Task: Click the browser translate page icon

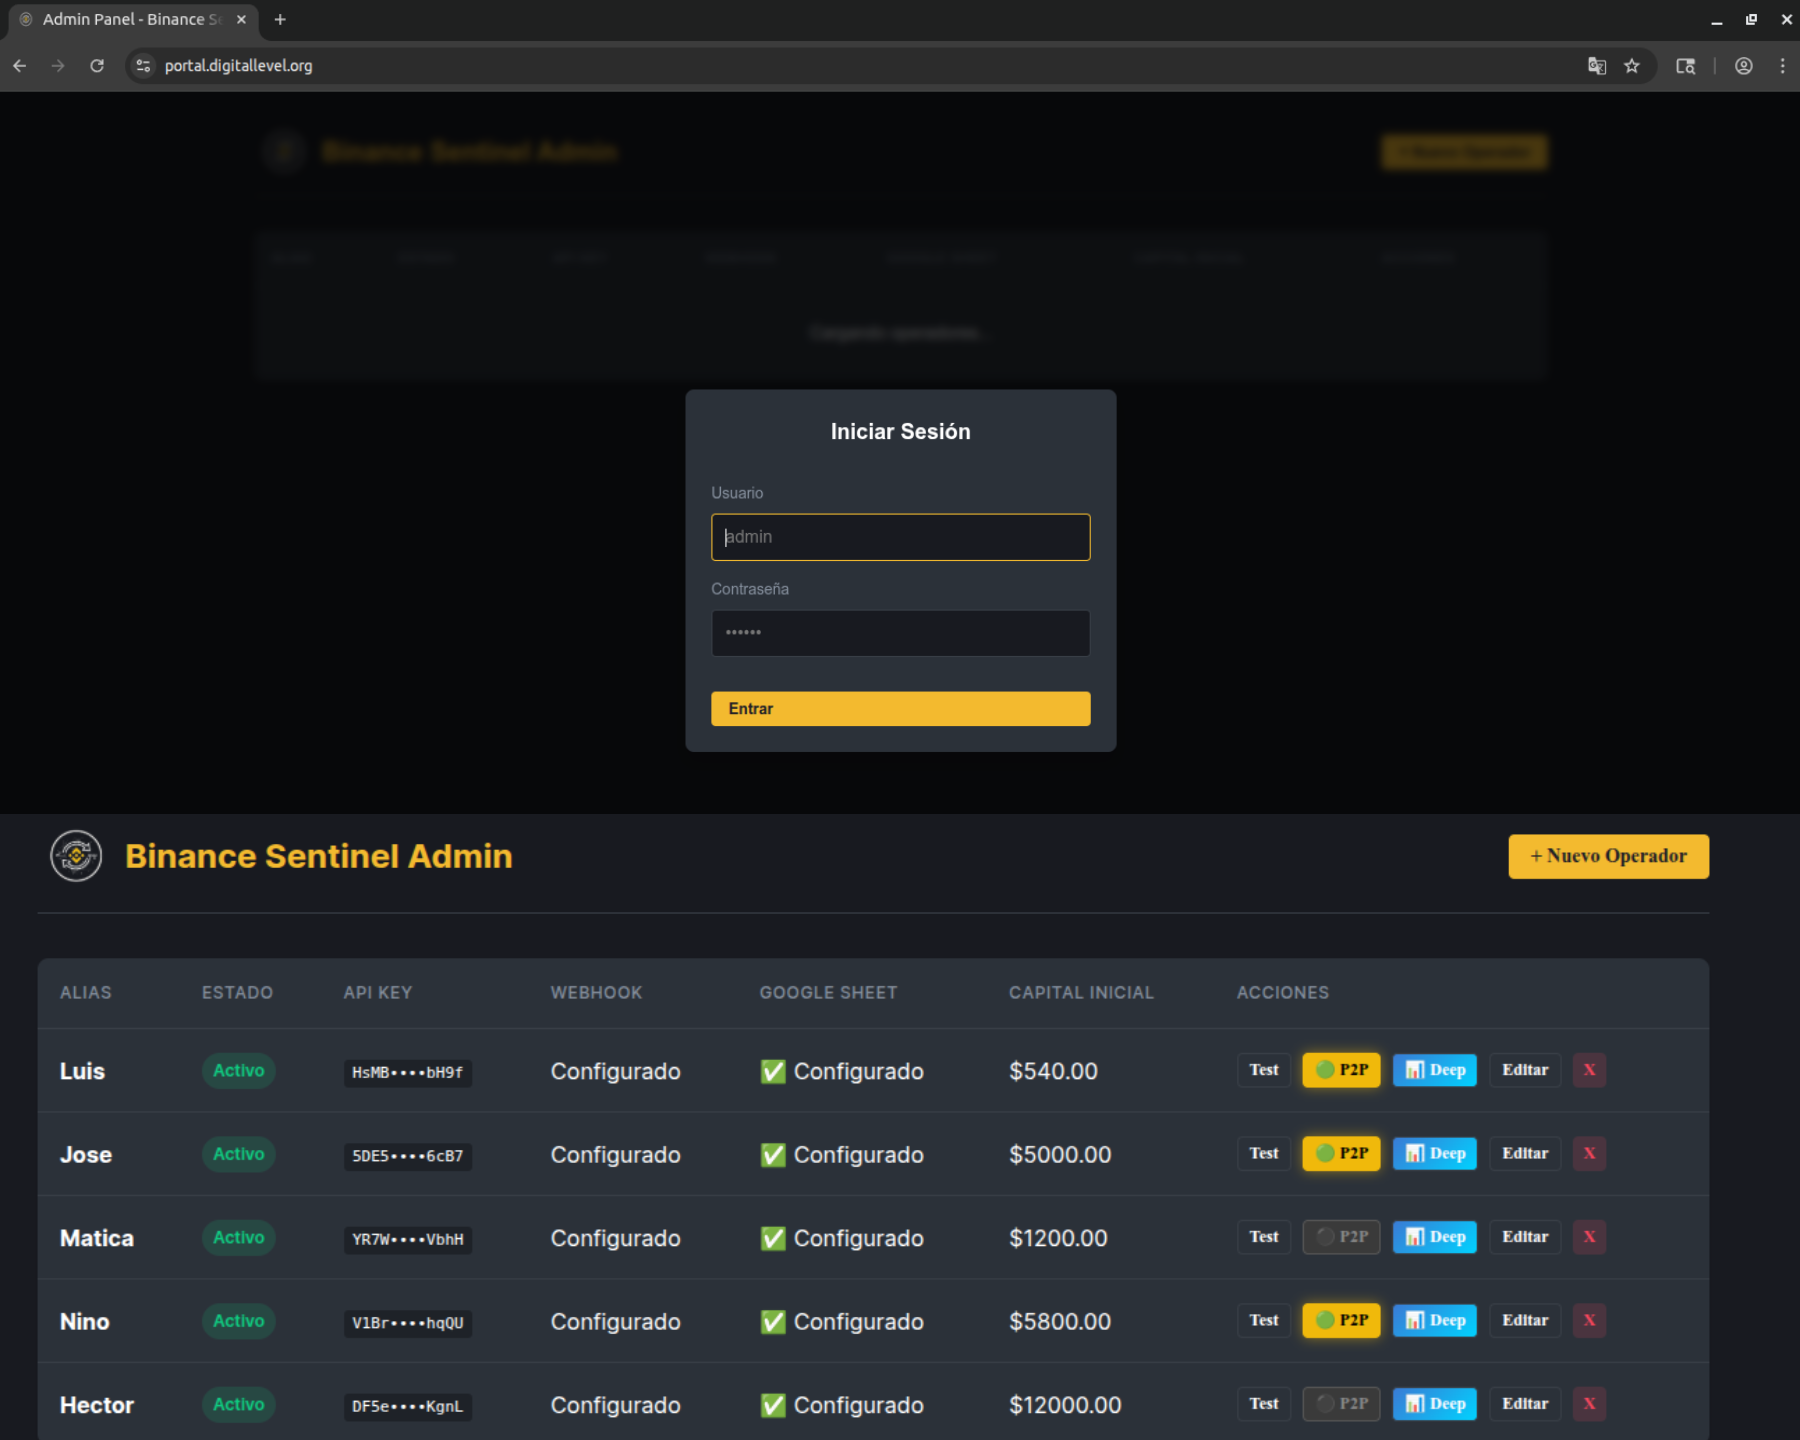Action: 1596,66
